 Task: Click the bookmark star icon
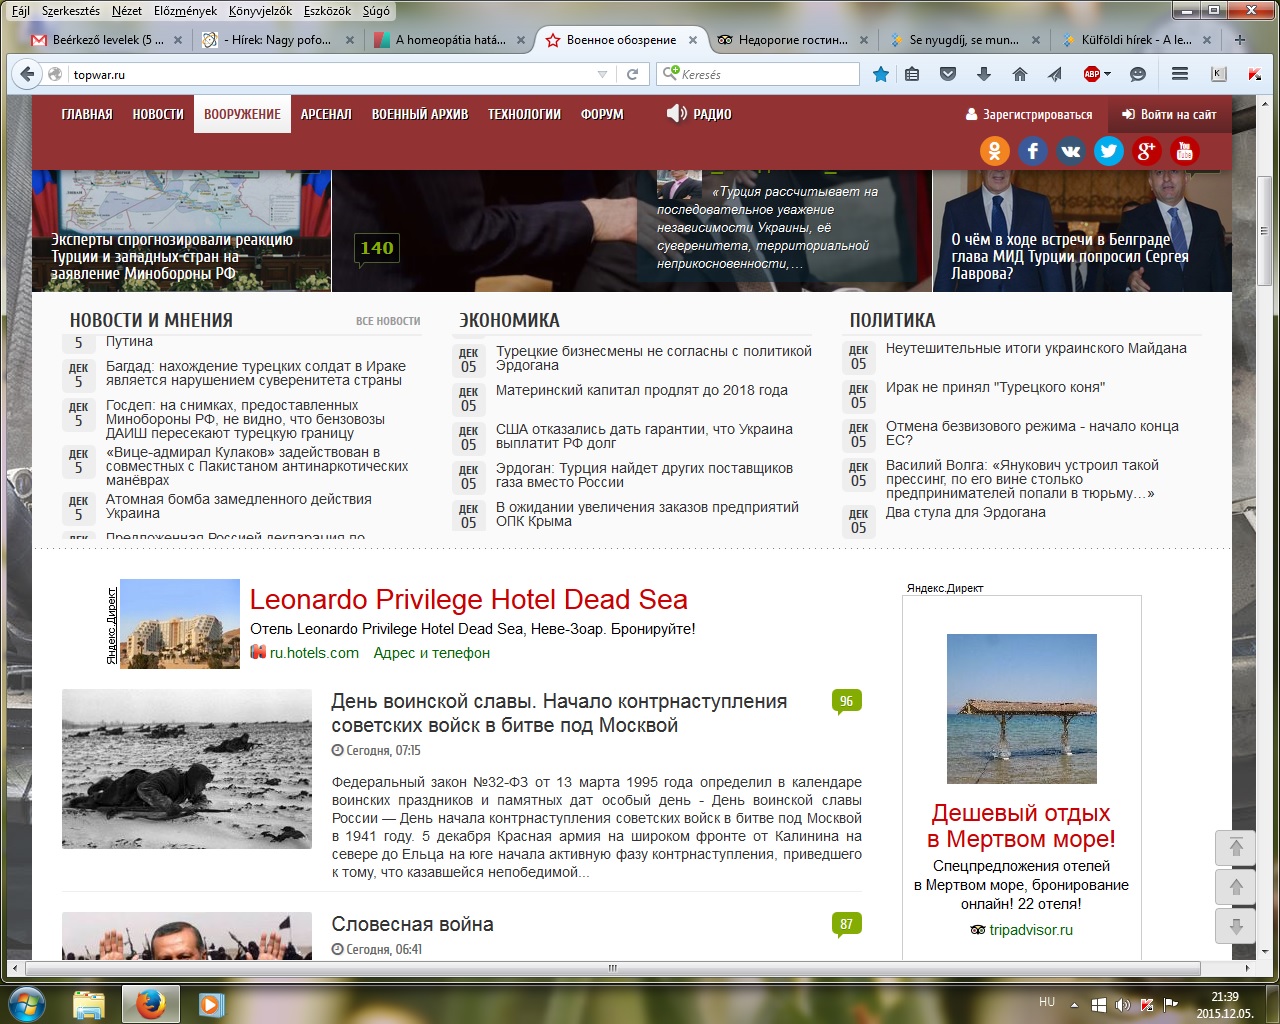881,74
